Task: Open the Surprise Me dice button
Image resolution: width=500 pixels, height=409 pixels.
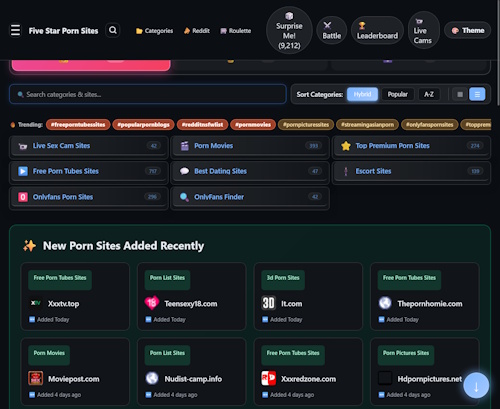Action: pyautogui.click(x=289, y=30)
